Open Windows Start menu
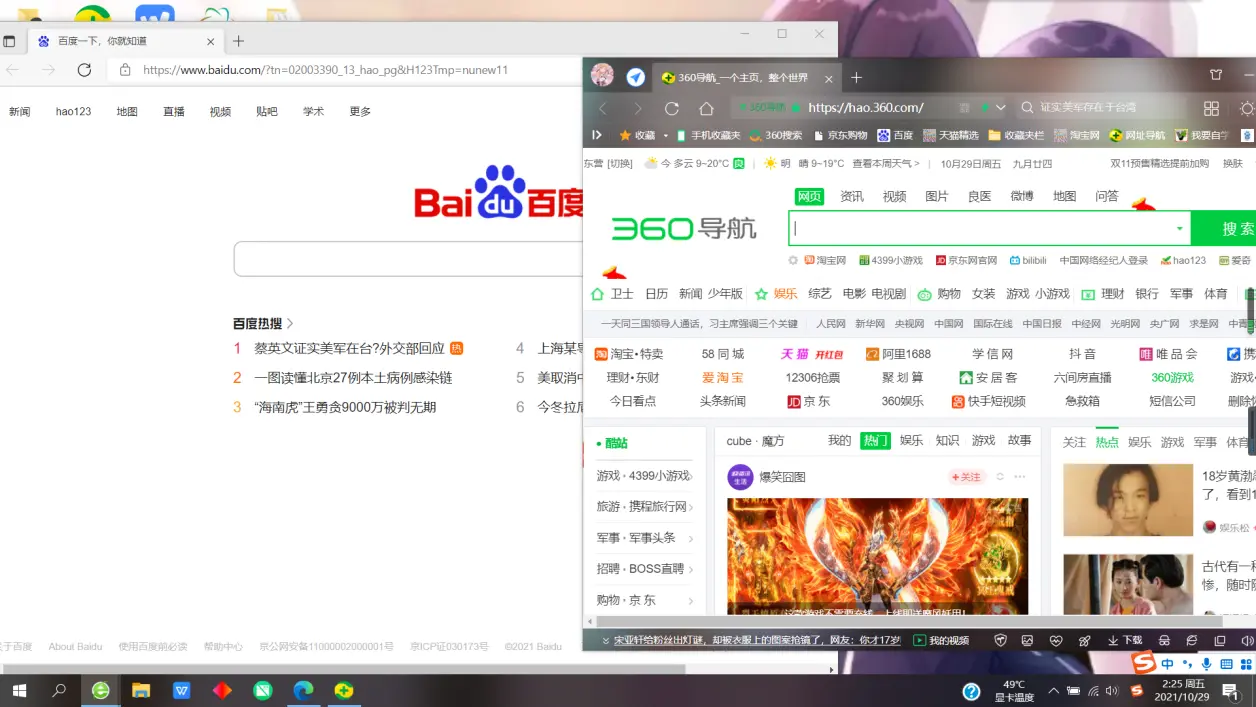1256x707 pixels. pyautogui.click(x=18, y=690)
